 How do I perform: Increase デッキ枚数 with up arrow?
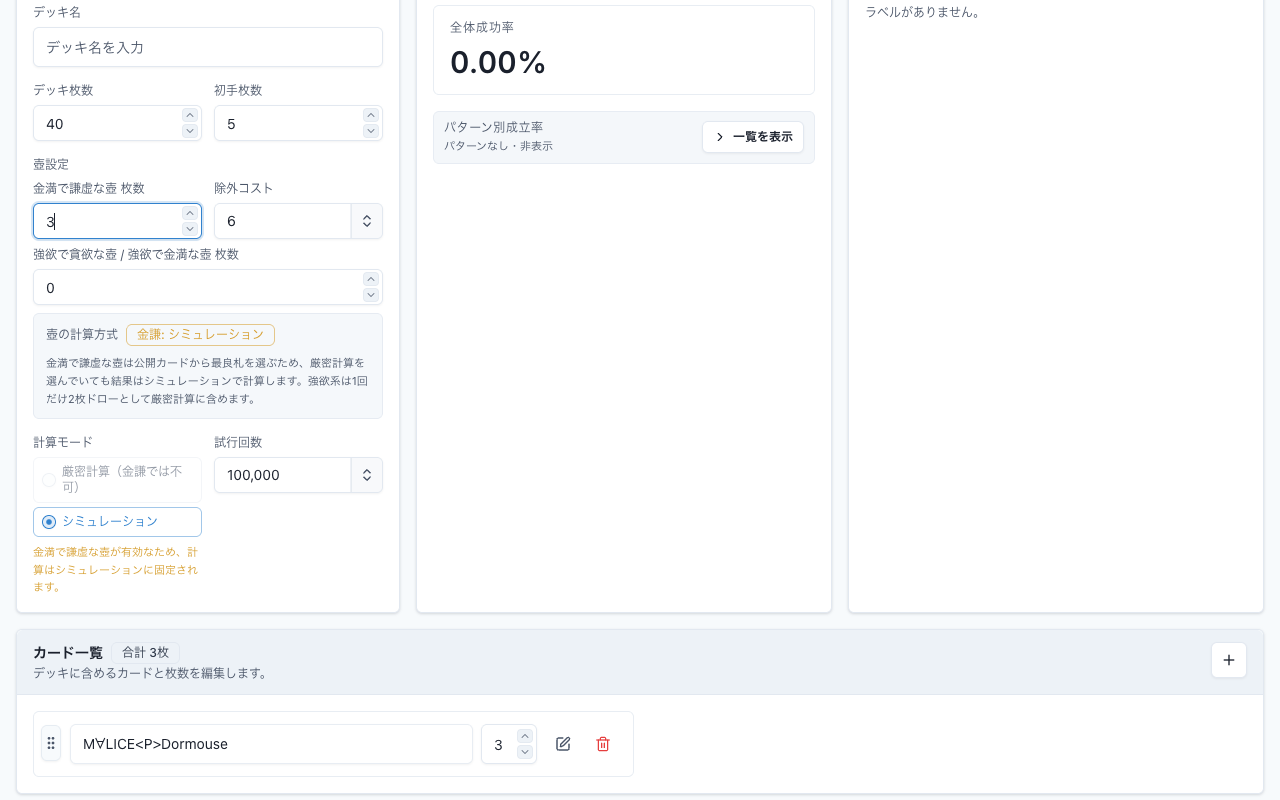click(190, 115)
